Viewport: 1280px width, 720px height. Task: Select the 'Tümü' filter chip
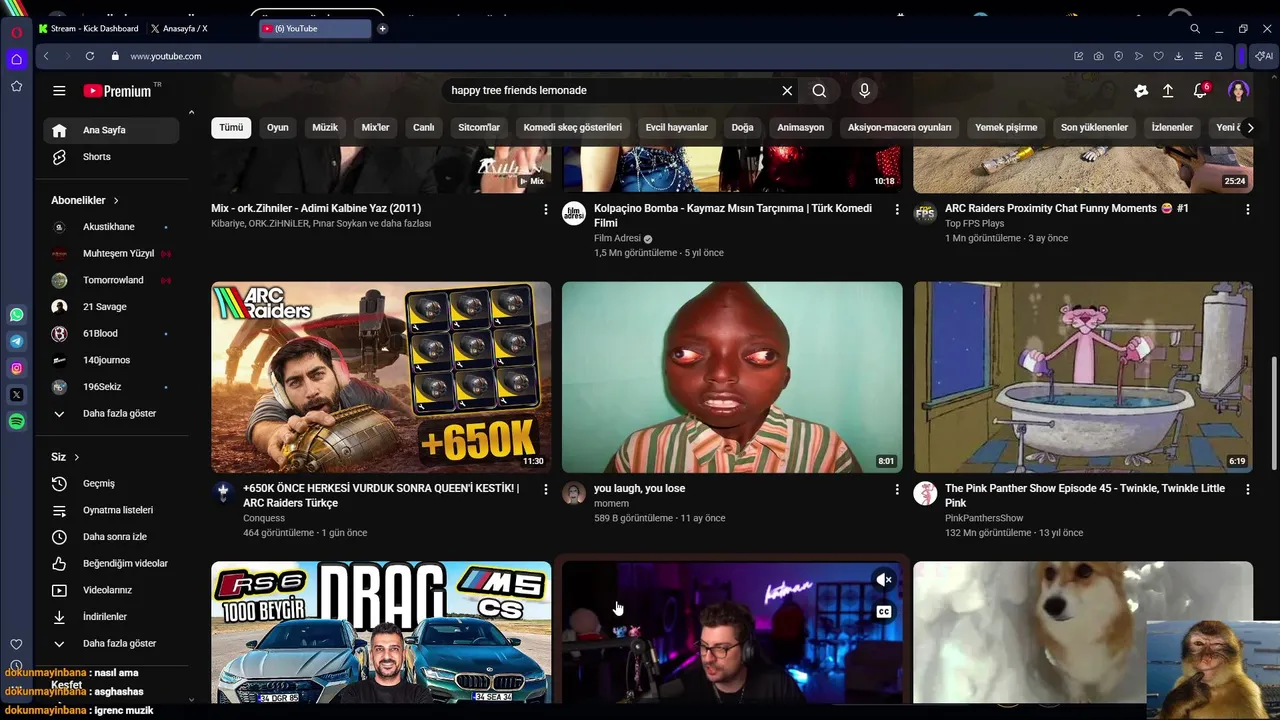[231, 127]
